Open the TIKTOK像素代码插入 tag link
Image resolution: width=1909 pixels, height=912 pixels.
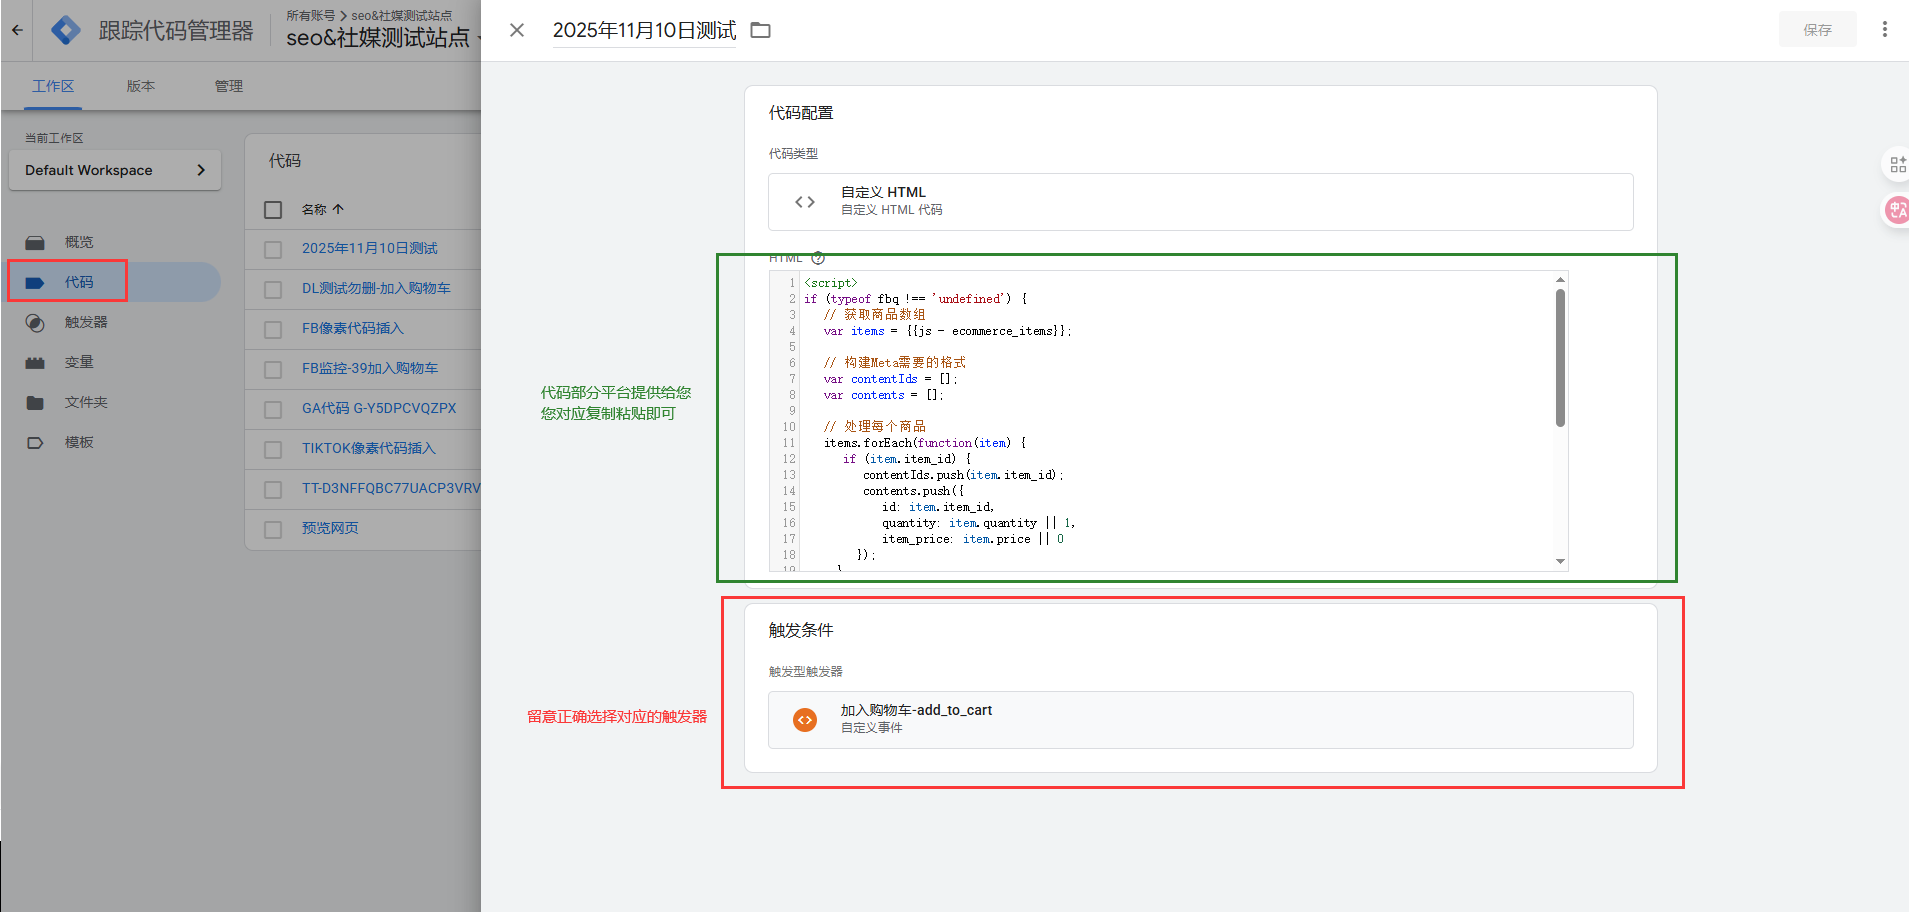[369, 449]
